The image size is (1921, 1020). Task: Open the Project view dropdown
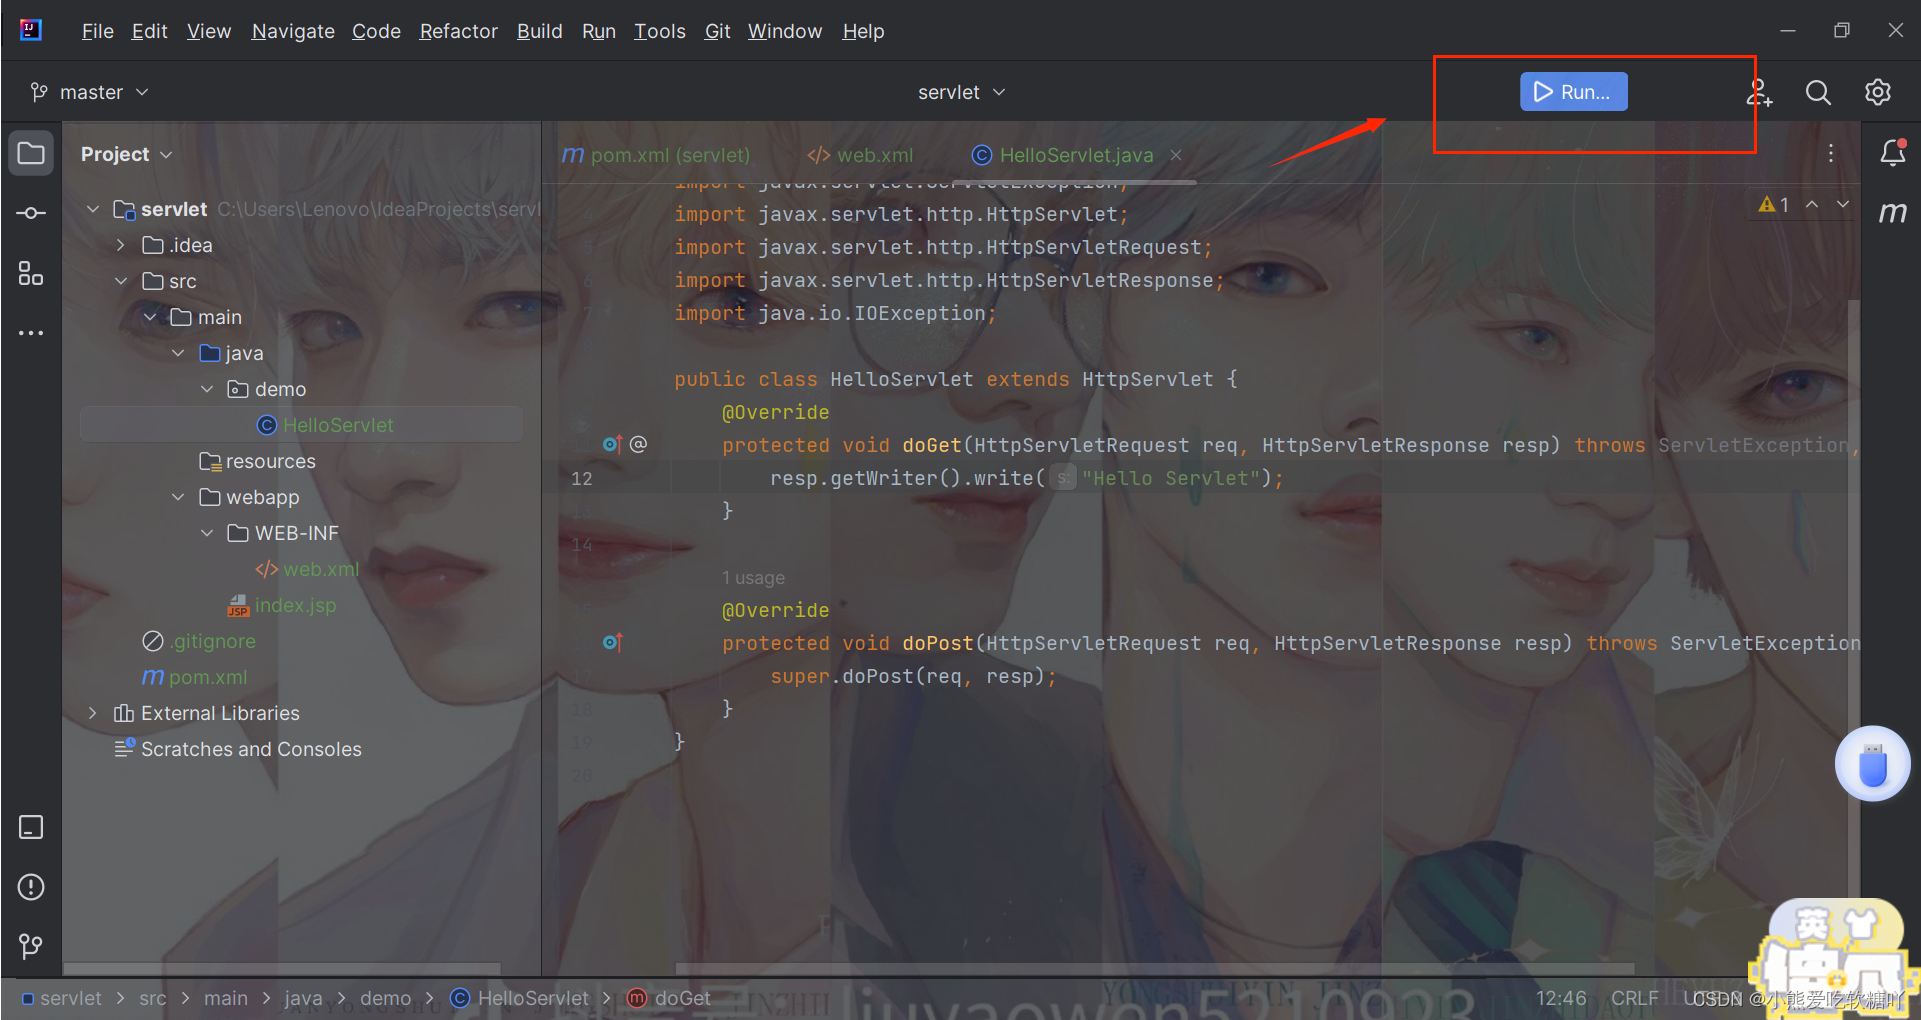point(127,154)
